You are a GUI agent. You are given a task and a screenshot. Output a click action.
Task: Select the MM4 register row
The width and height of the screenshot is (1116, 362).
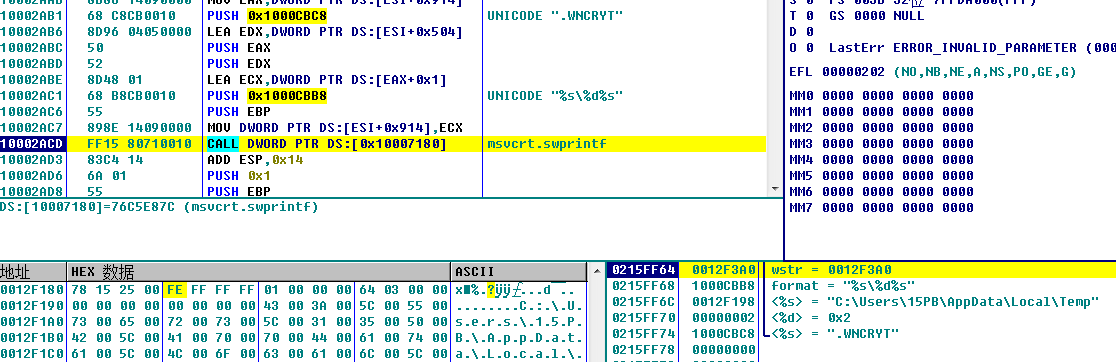click(x=882, y=160)
